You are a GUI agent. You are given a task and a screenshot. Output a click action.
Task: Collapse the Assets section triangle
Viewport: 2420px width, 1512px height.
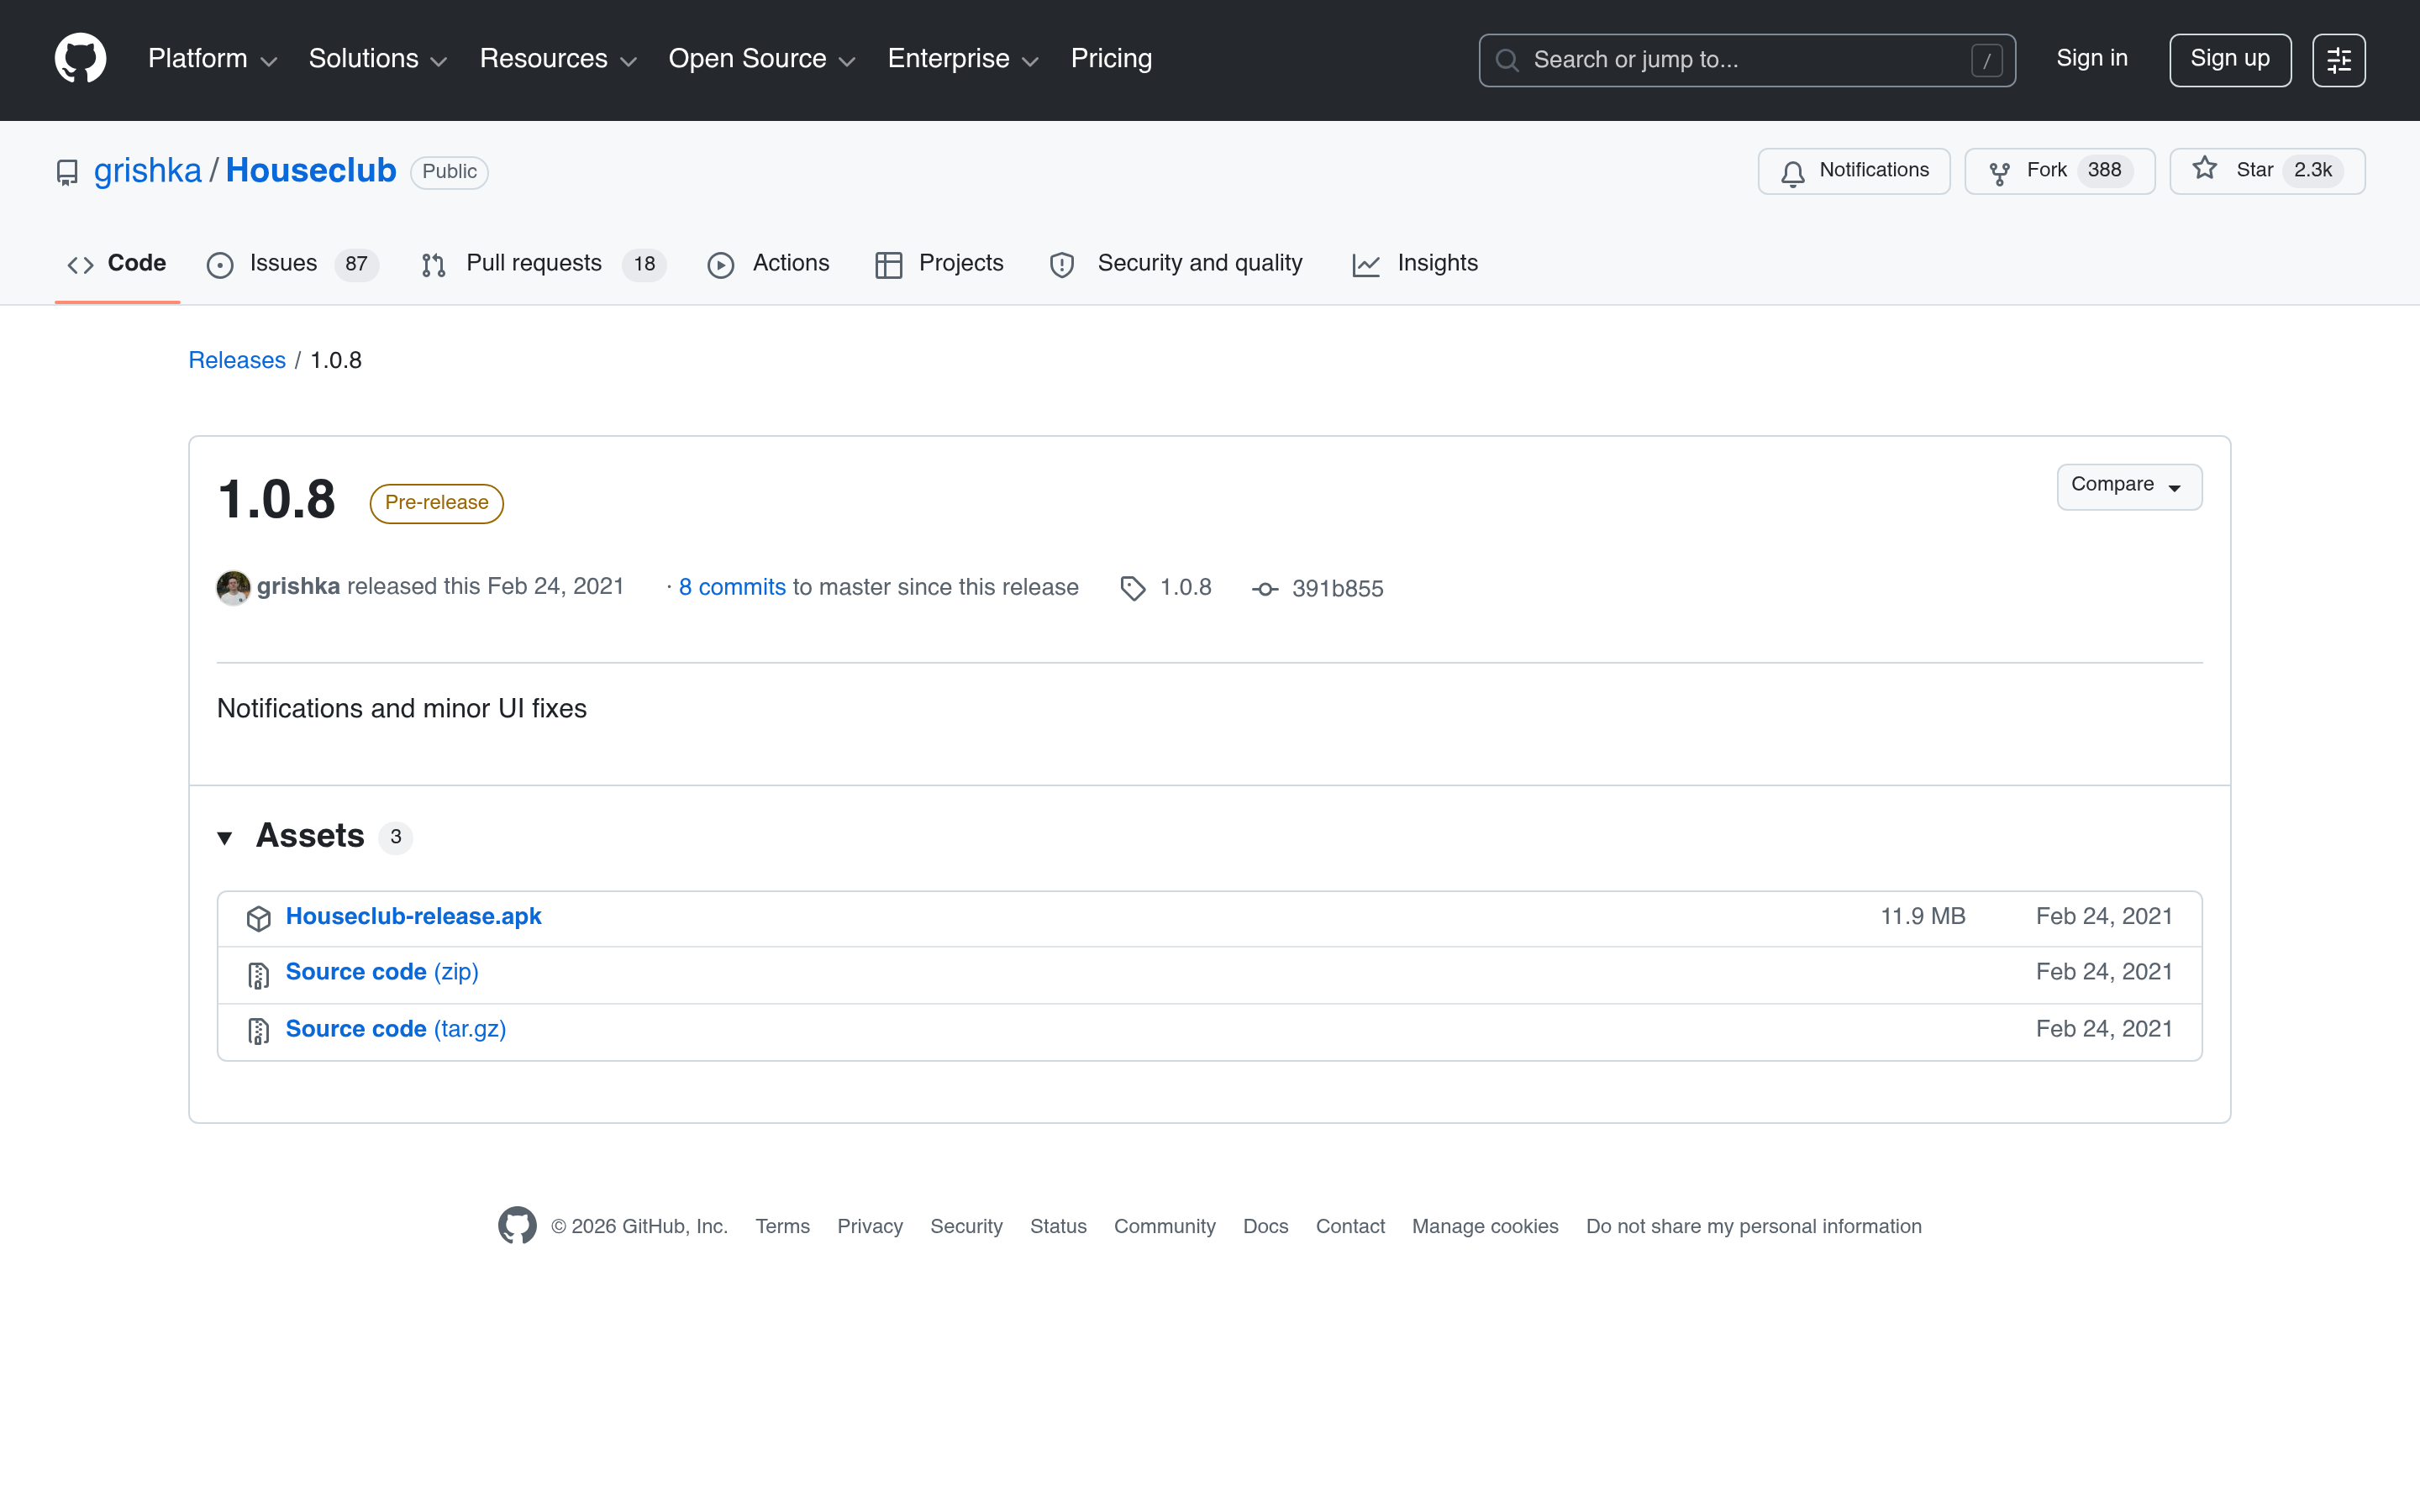pyautogui.click(x=225, y=838)
